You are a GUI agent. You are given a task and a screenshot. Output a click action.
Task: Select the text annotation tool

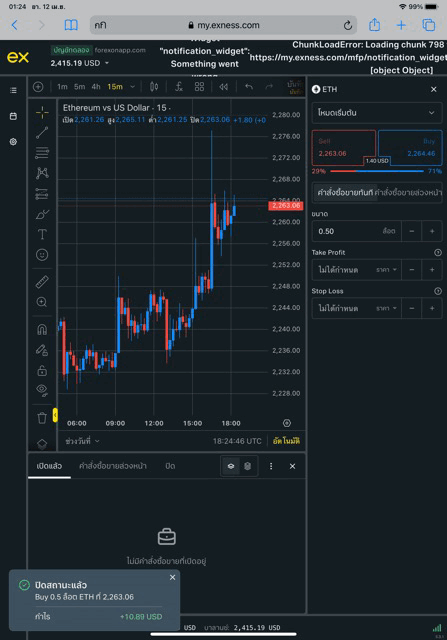pos(42,234)
